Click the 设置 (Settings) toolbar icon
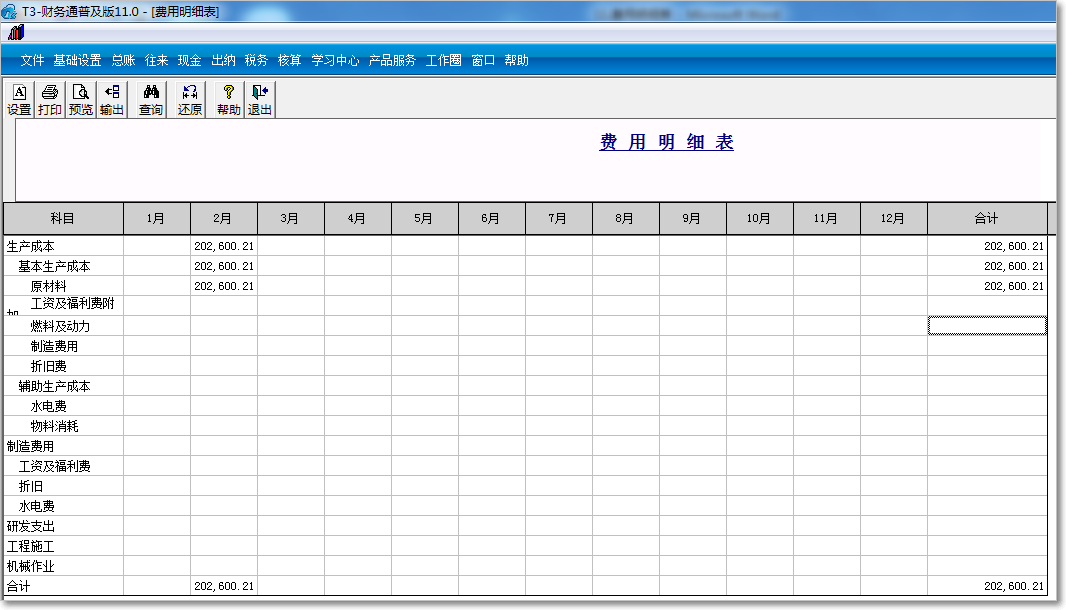 [19, 99]
